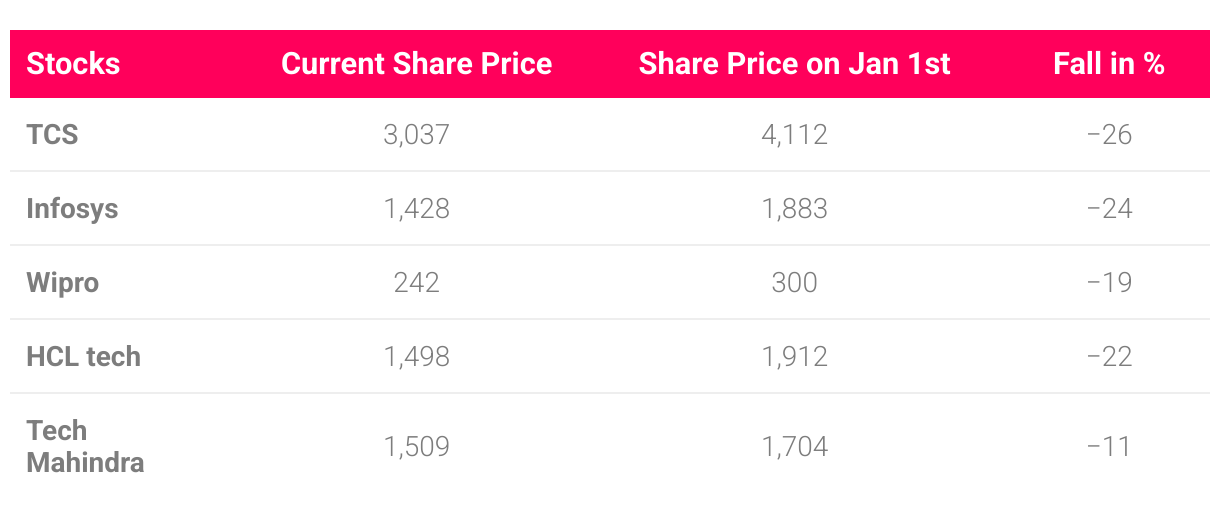This screenshot has height=508, width=1220.
Task: Click the HCL tech row label
Action: 83,357
